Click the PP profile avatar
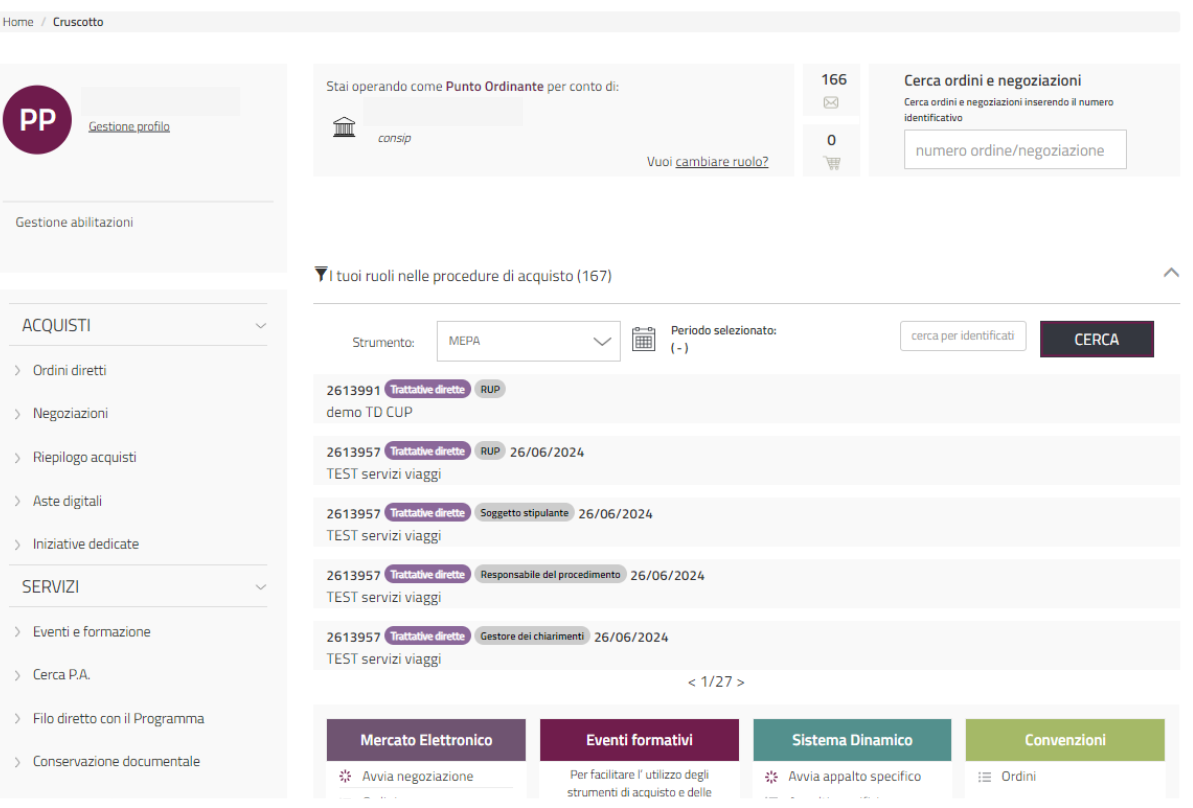The width and height of the screenshot is (1193, 808). tap(37, 120)
